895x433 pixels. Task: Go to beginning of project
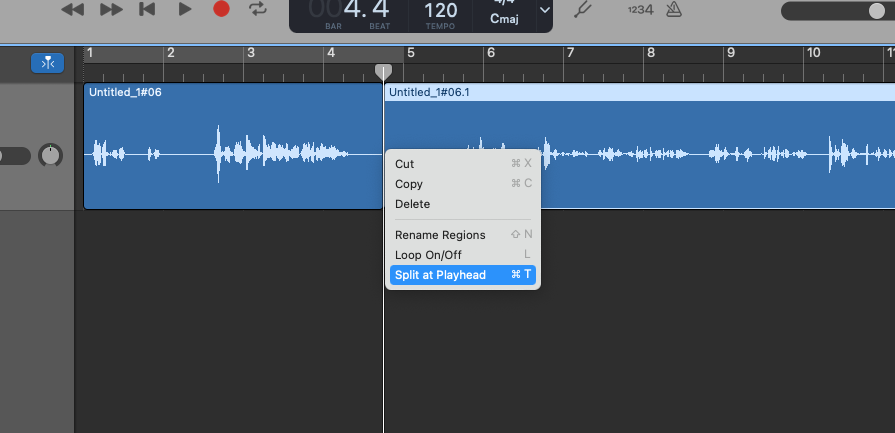click(x=147, y=9)
